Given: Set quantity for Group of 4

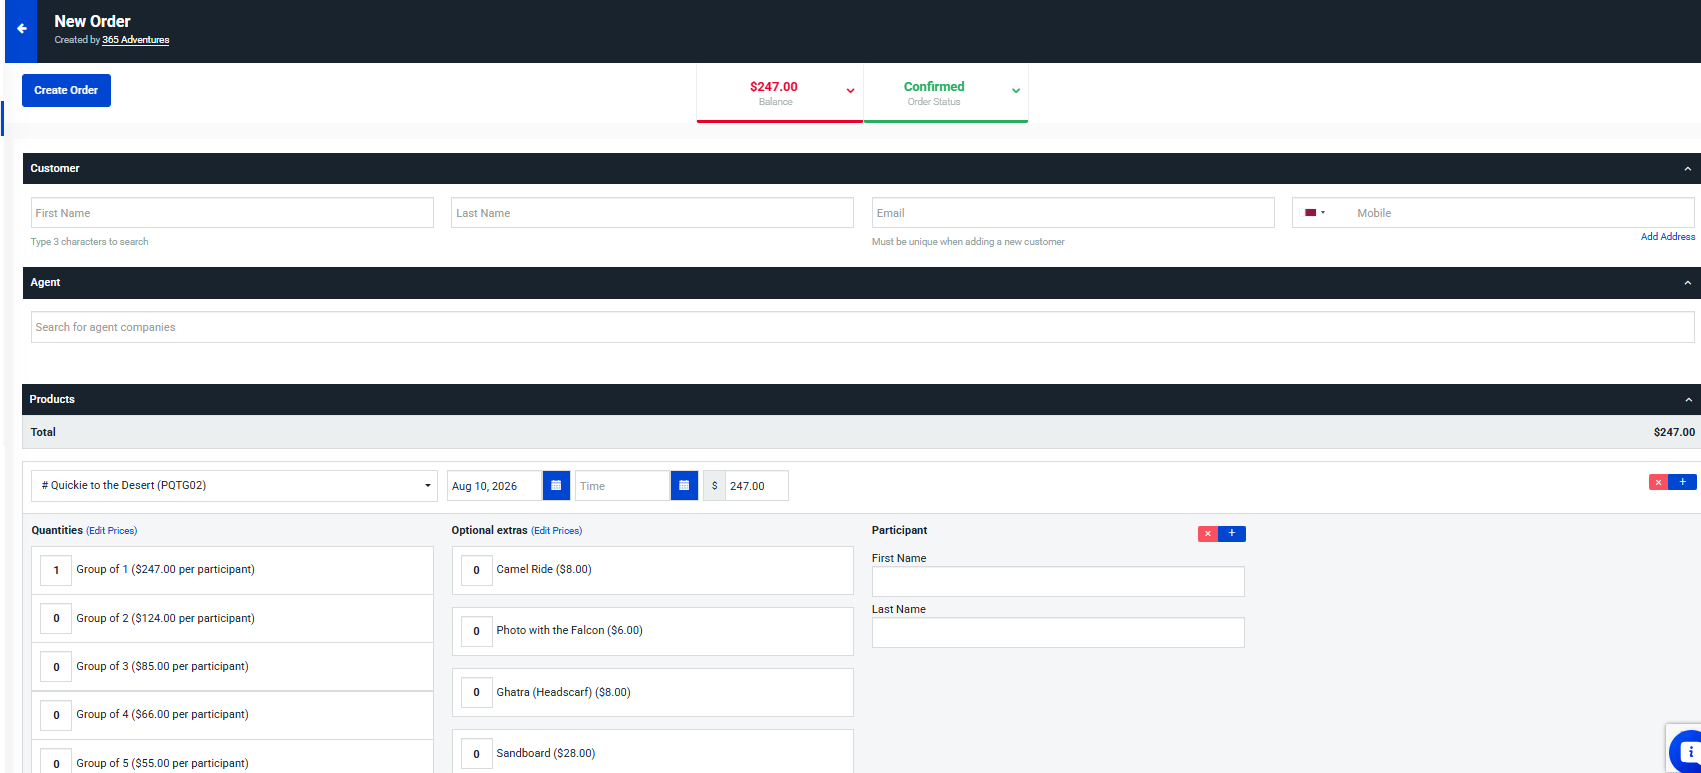Looking at the screenshot, I should pos(56,715).
